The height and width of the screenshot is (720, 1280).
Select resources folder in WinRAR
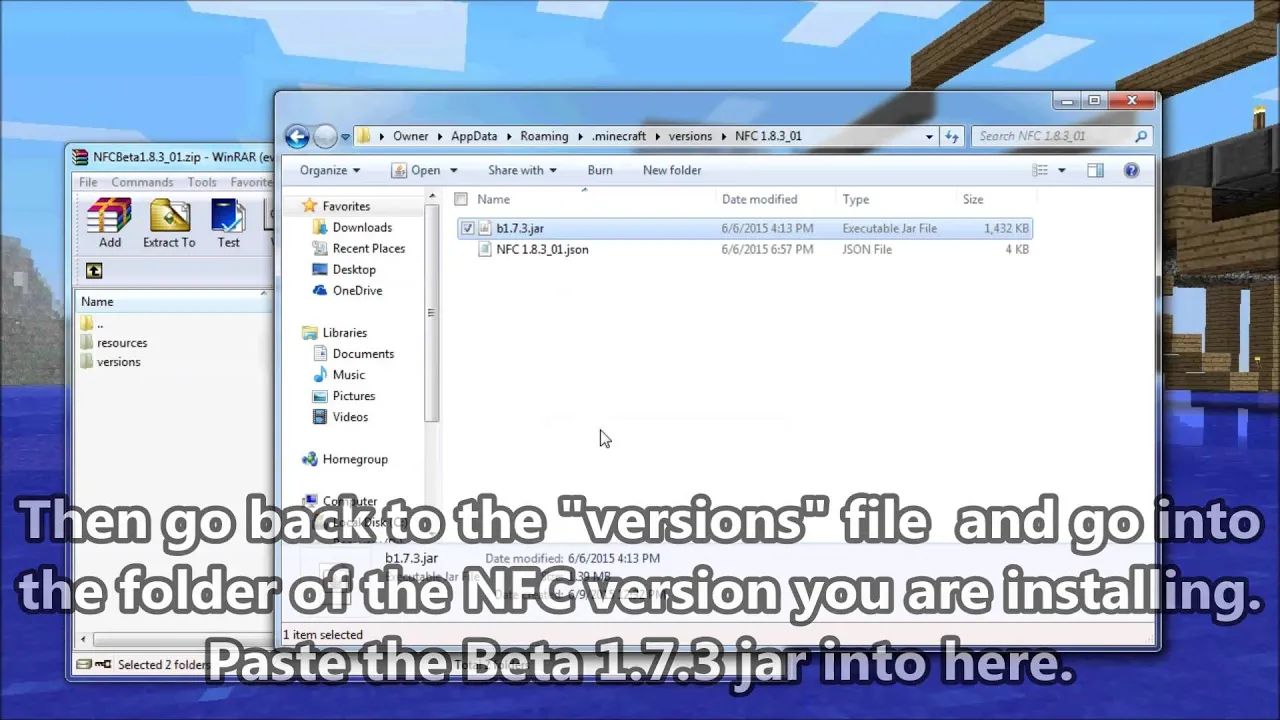[121, 342]
